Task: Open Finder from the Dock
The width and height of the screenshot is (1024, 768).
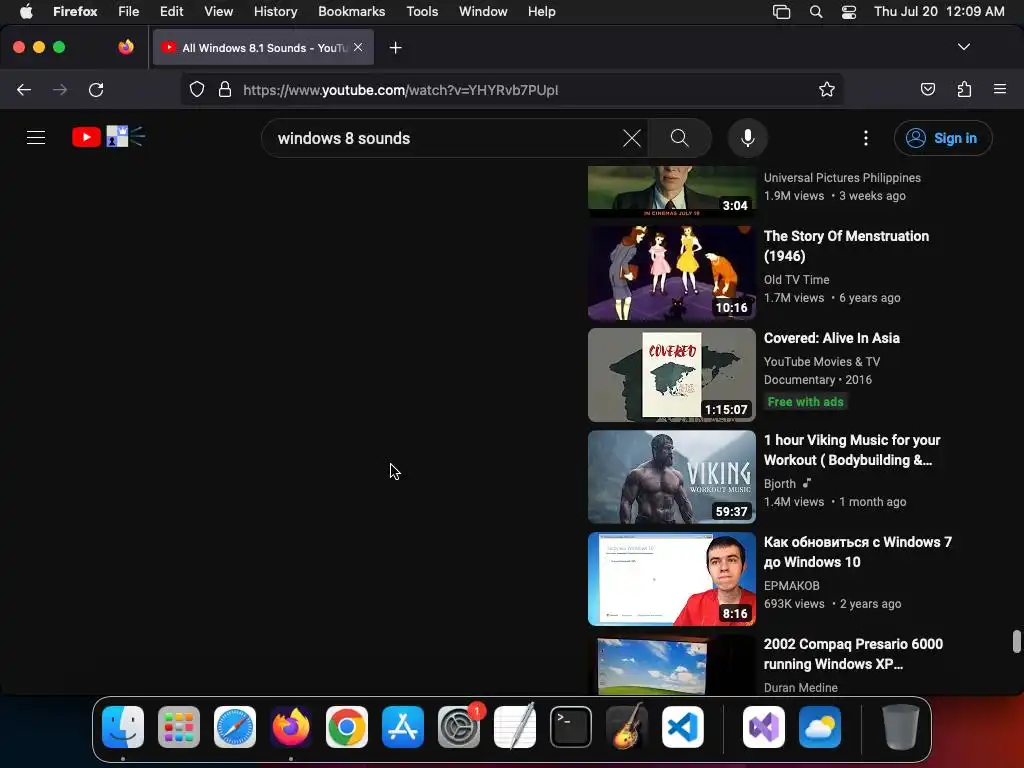Action: (x=123, y=727)
